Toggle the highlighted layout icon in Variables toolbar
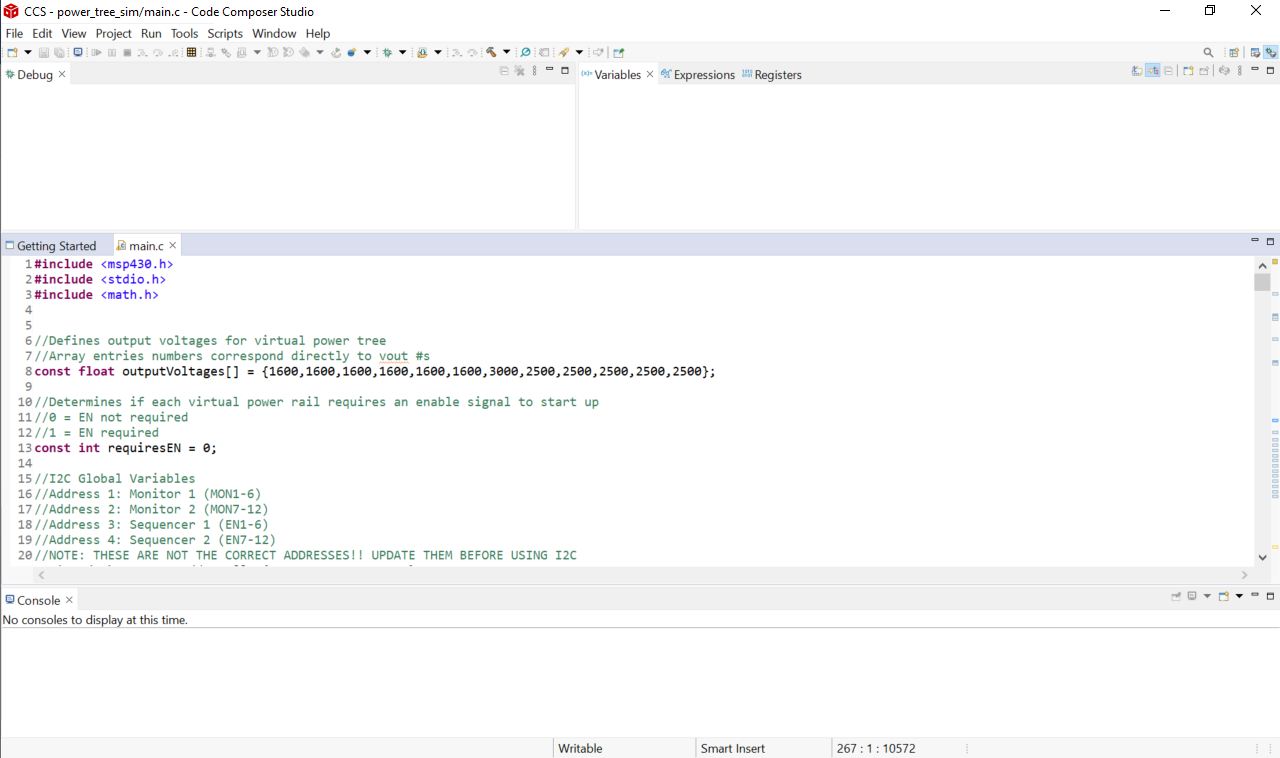Viewport: 1280px width, 758px height. (1153, 71)
